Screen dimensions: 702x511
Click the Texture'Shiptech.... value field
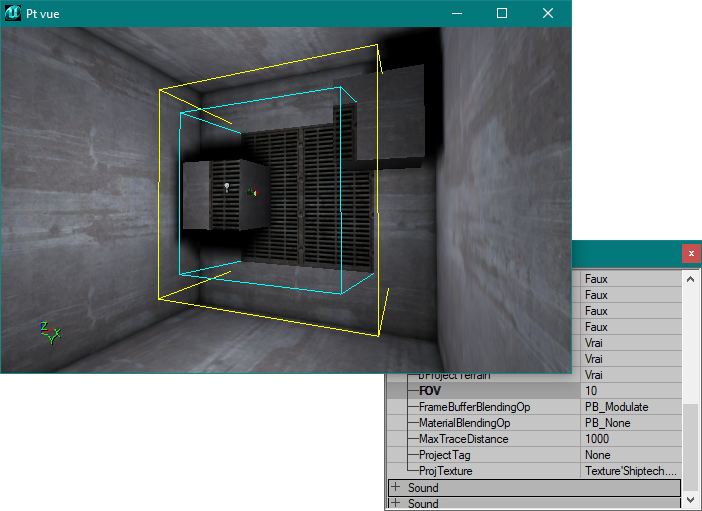(631, 471)
